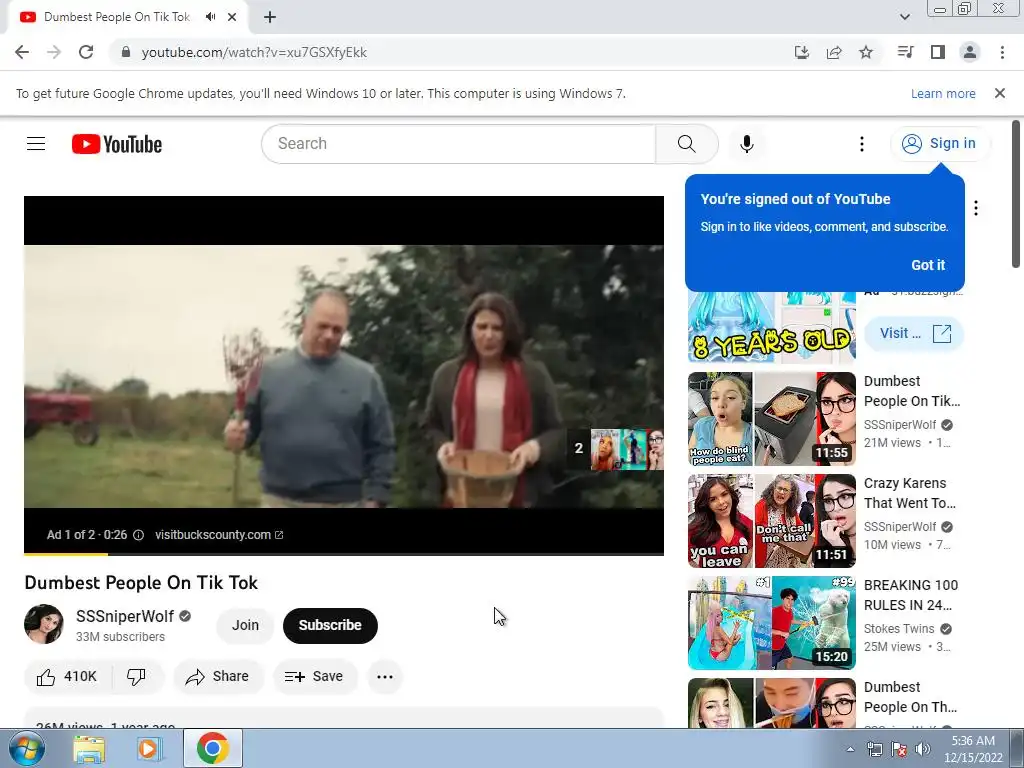Viewport: 1024px width, 768px height.
Task: Open the Share dialog
Action: 218,677
